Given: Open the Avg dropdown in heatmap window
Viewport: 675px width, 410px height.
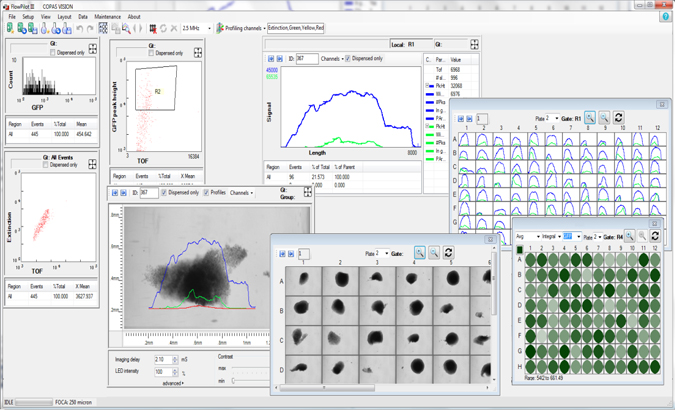Looking at the screenshot, I should 527,237.
